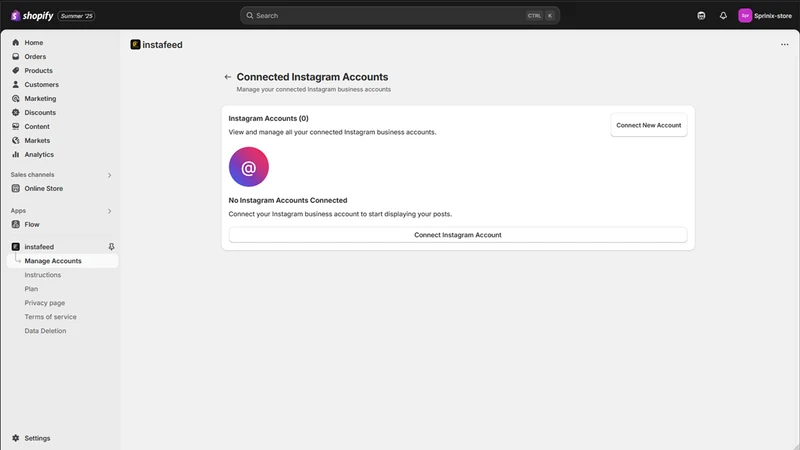
Task: Open the three-dot more actions menu
Action: 784,45
